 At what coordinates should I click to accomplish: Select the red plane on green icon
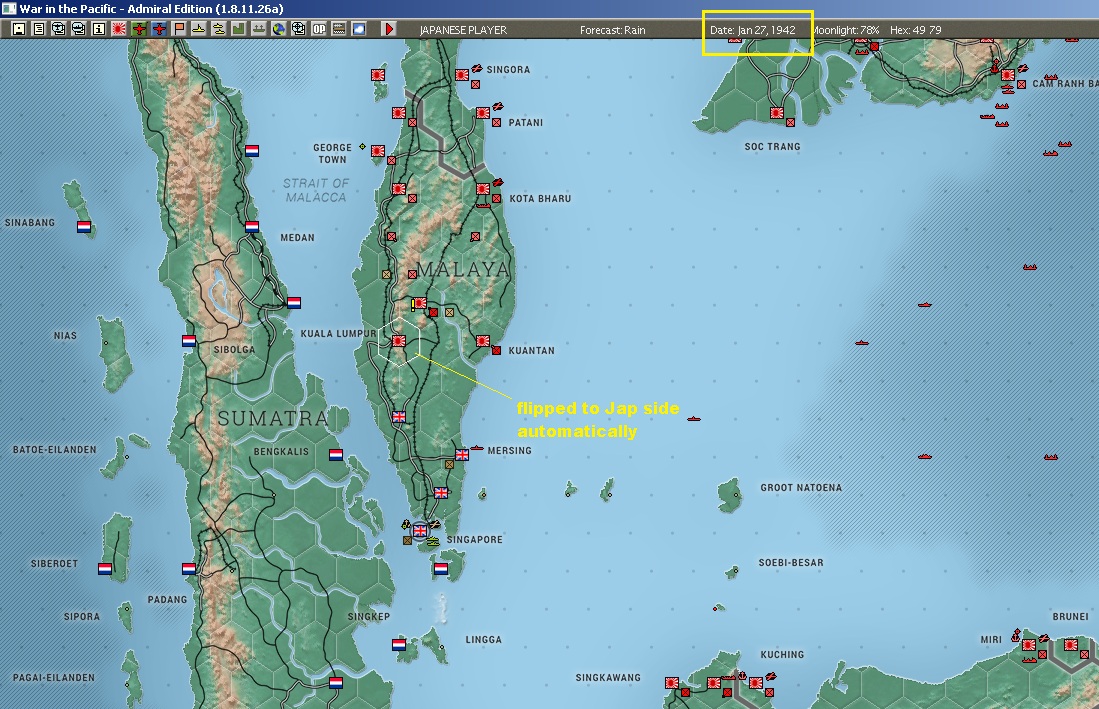tap(139, 29)
